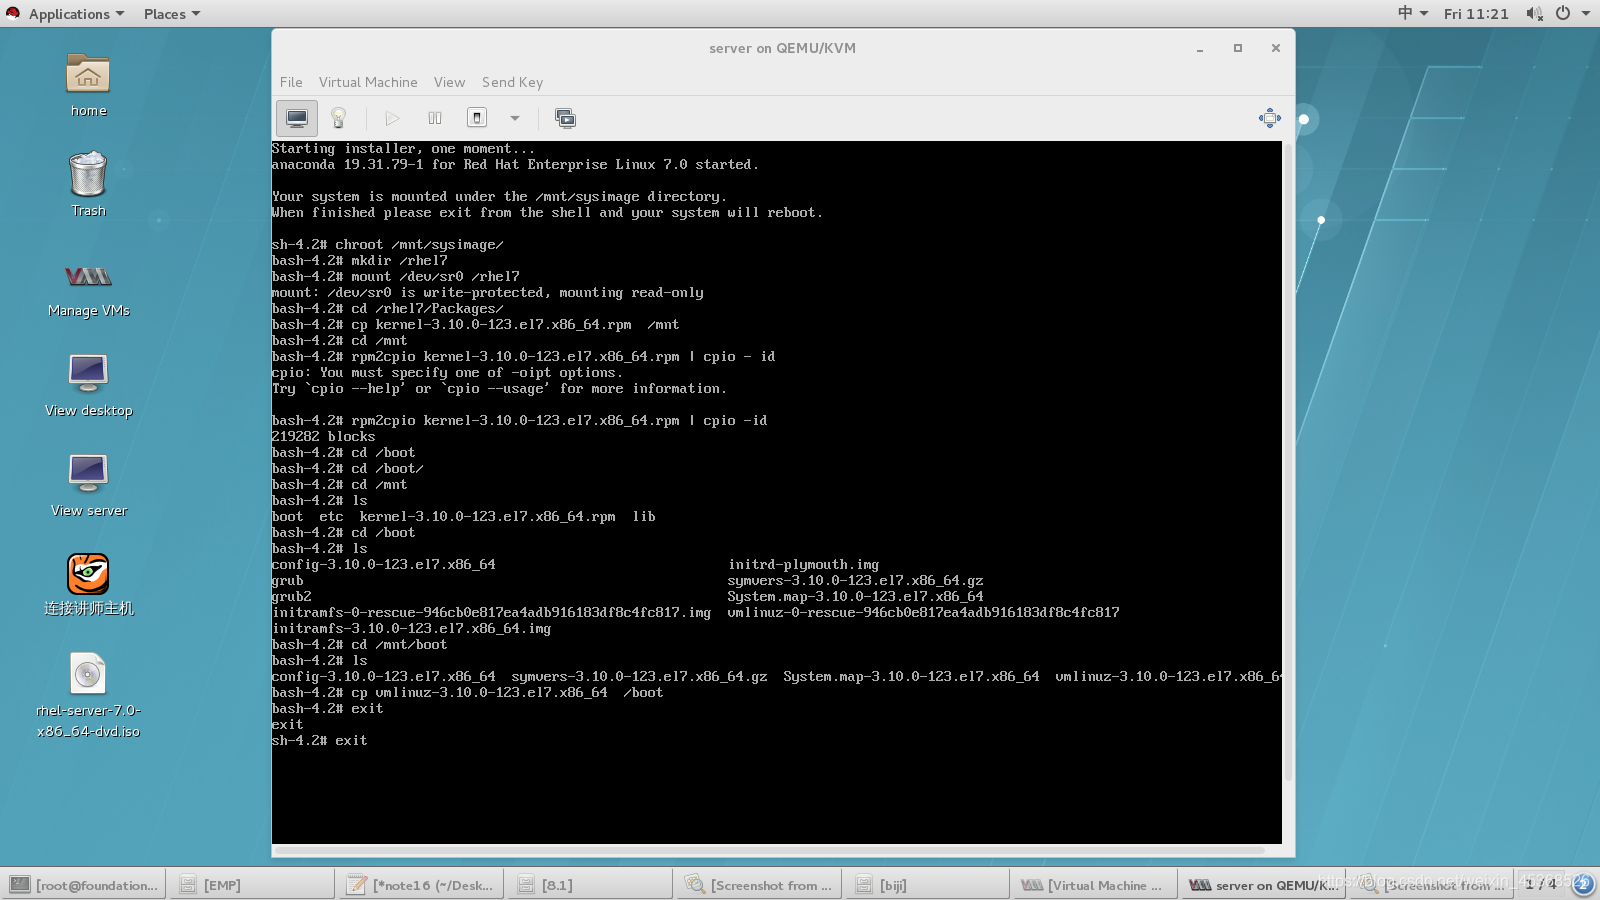Screen dimensions: 1600x900
Task: Open the volume control icon
Action: pos(1534,14)
